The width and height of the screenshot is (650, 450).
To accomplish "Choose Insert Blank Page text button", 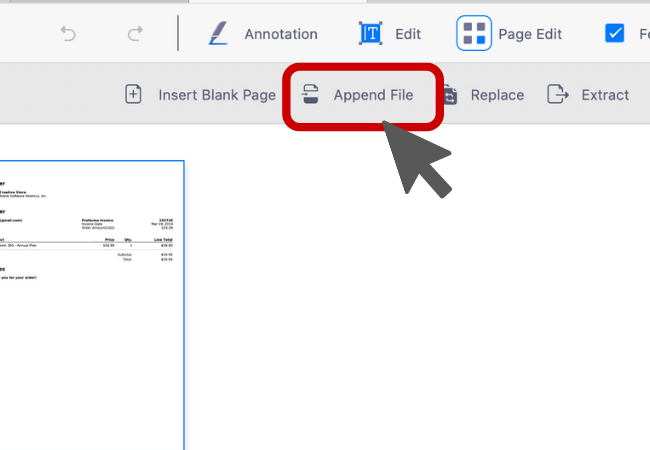I will tap(217, 95).
